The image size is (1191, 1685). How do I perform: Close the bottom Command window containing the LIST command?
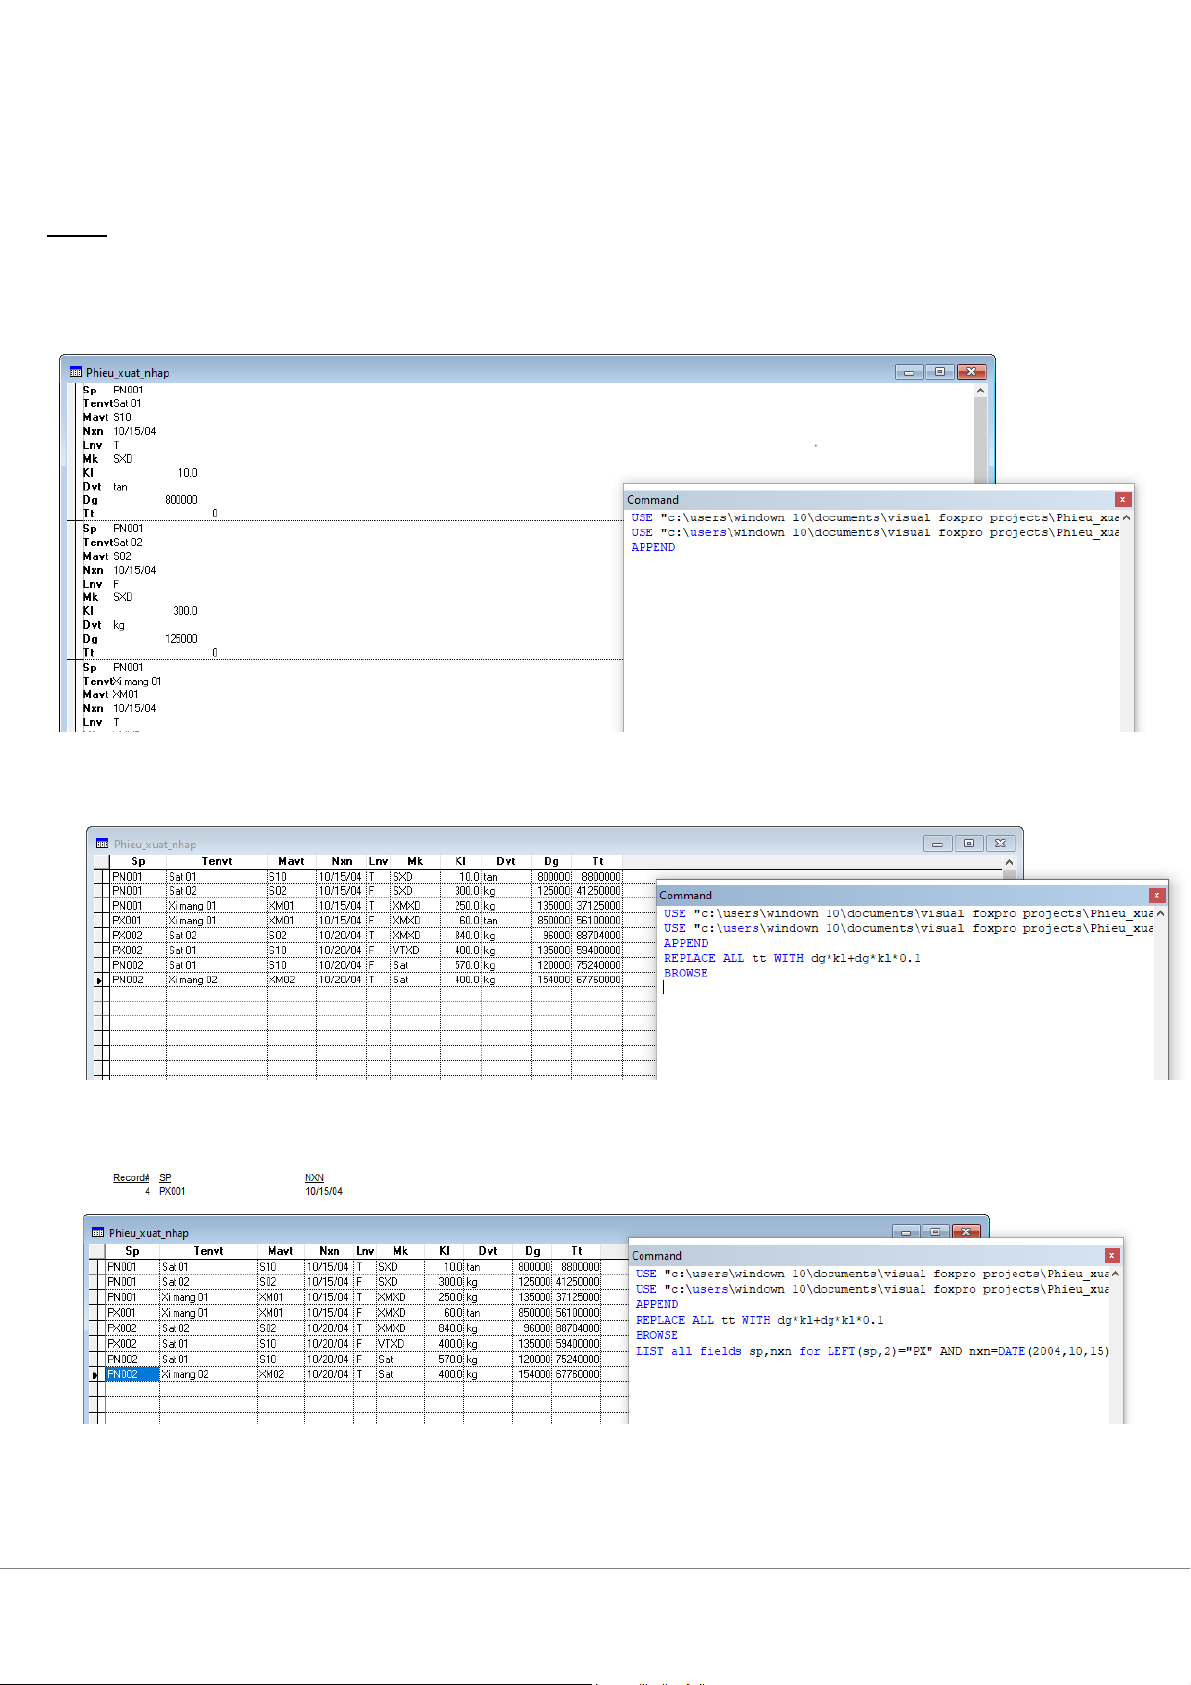tap(1111, 1255)
